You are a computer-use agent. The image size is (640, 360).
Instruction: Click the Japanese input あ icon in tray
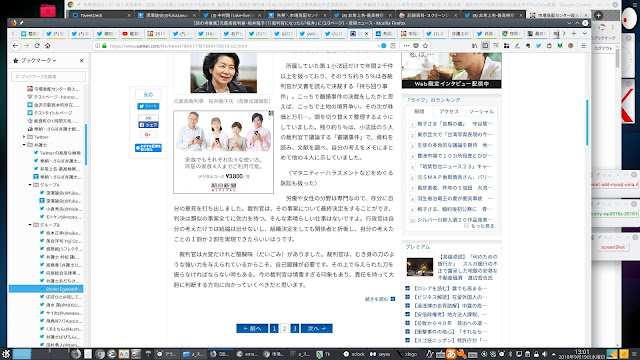coord(451,354)
